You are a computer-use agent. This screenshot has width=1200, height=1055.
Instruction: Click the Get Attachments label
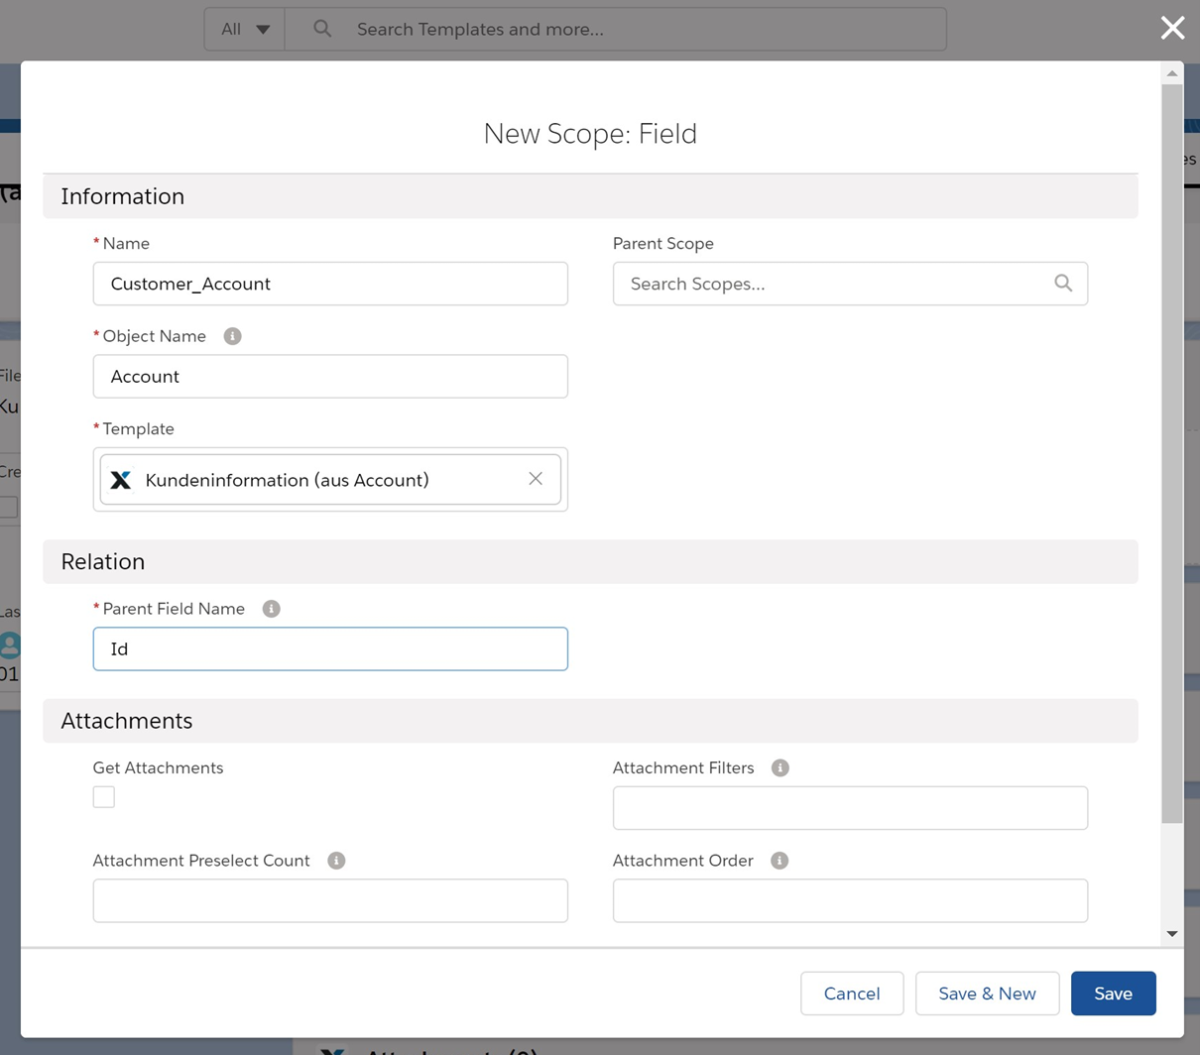coord(158,768)
